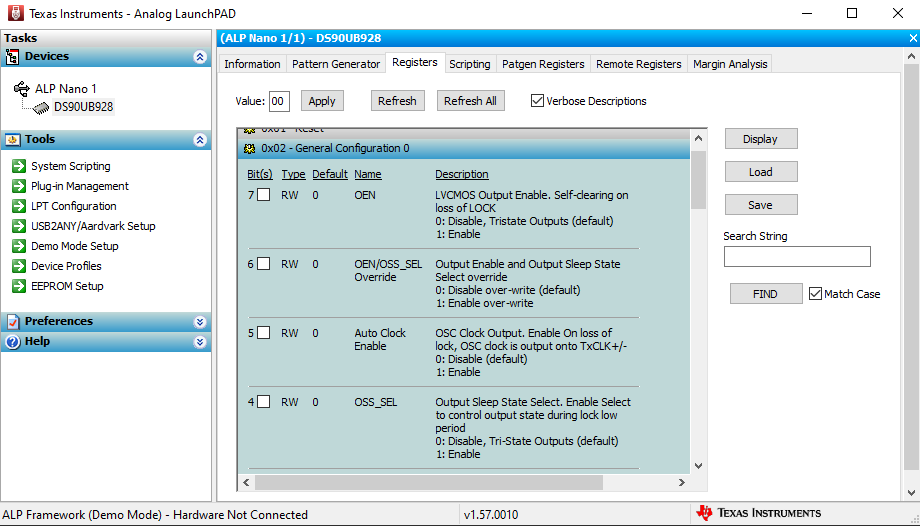Viewport: 920px width, 526px height.
Task: Click the Search String input field
Action: pyautogui.click(x=797, y=257)
